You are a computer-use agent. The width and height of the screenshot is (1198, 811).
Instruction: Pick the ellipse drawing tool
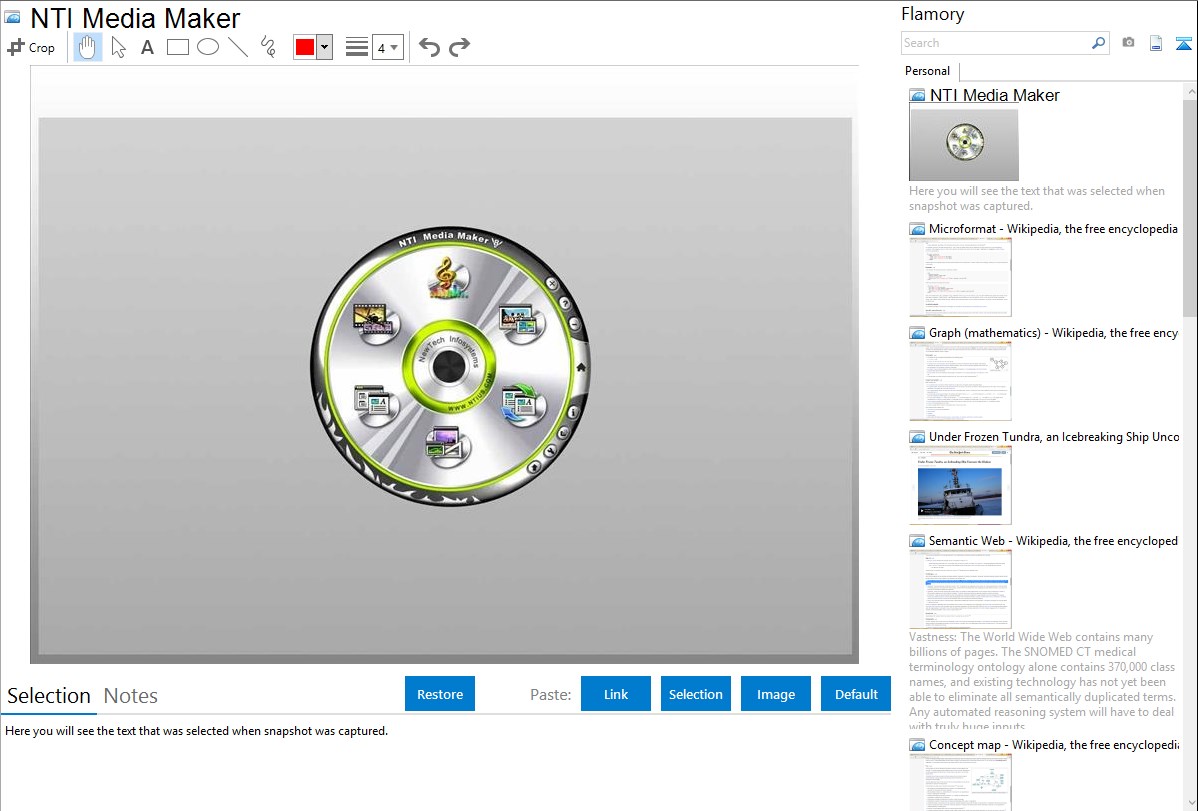pyautogui.click(x=208, y=47)
